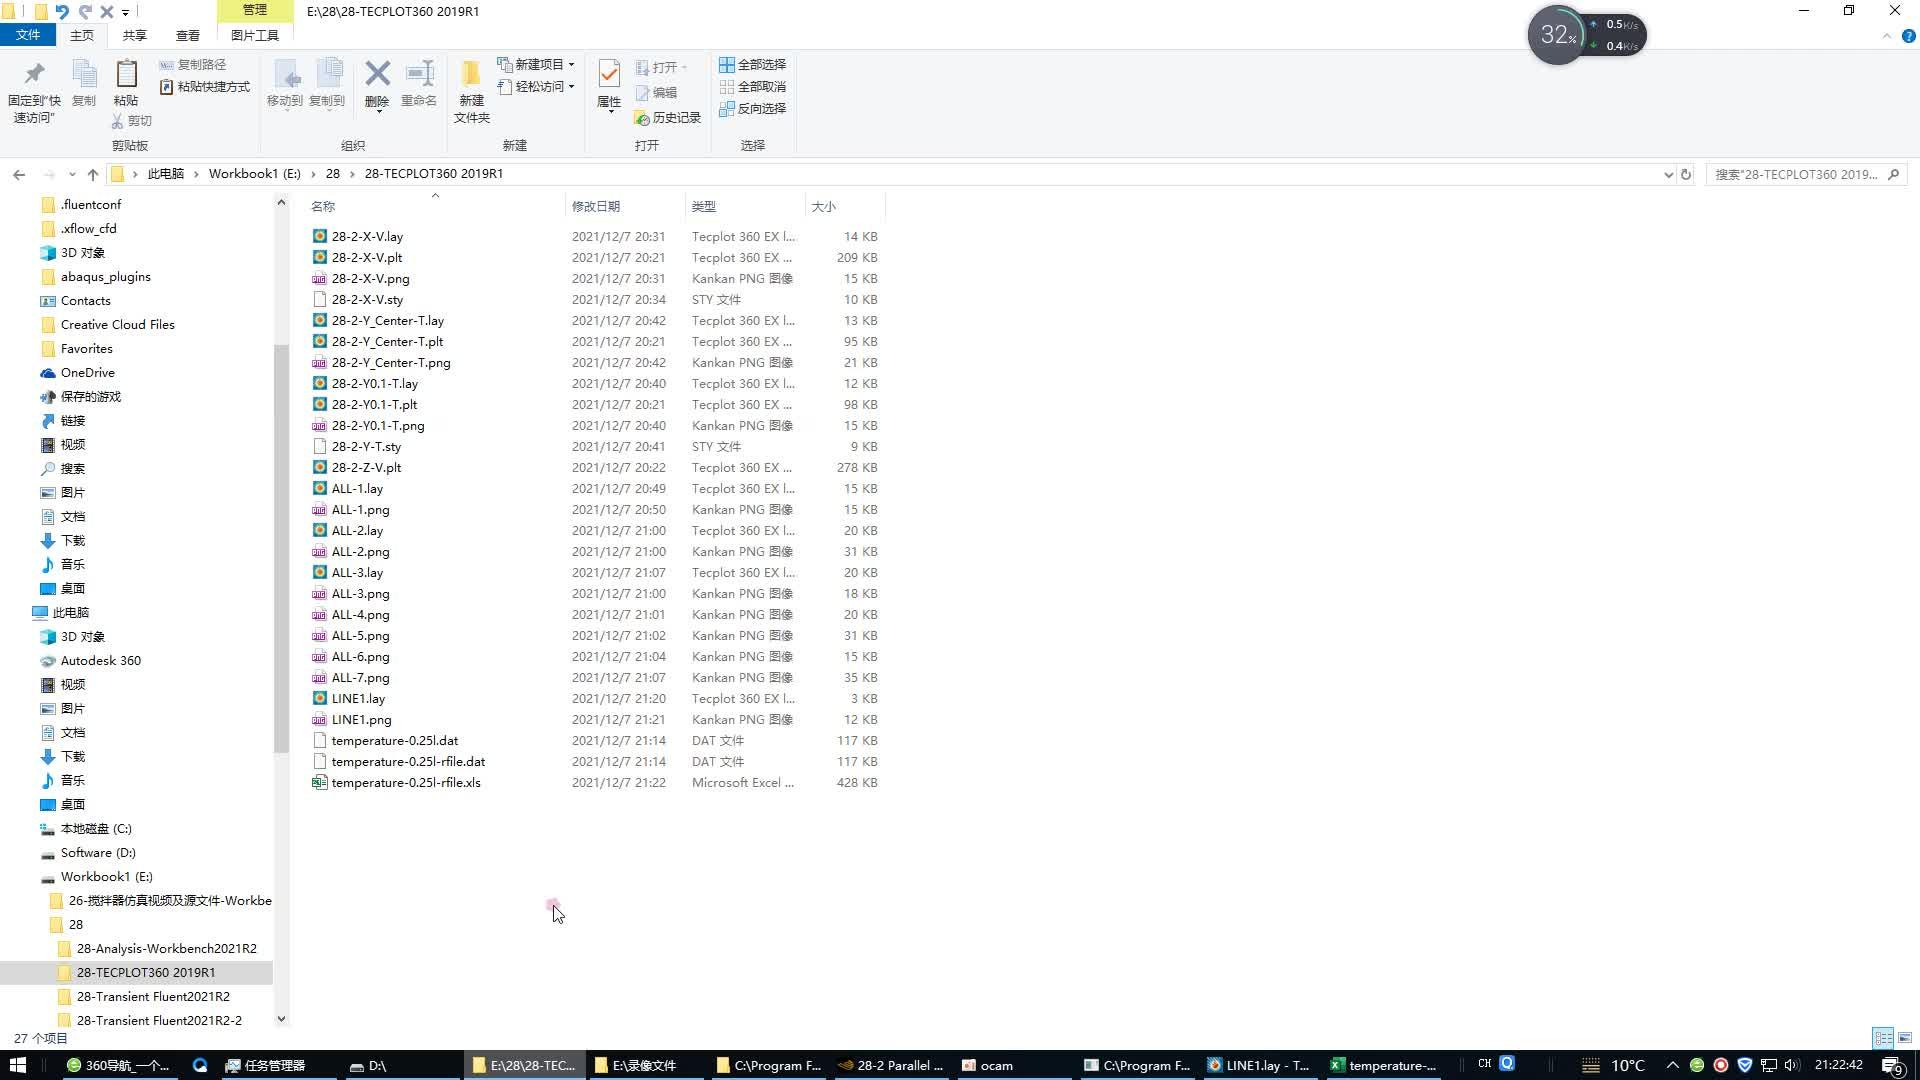Click Paste Shortcut in ribbon
Screen dimensions: 1920x1080
coord(205,87)
